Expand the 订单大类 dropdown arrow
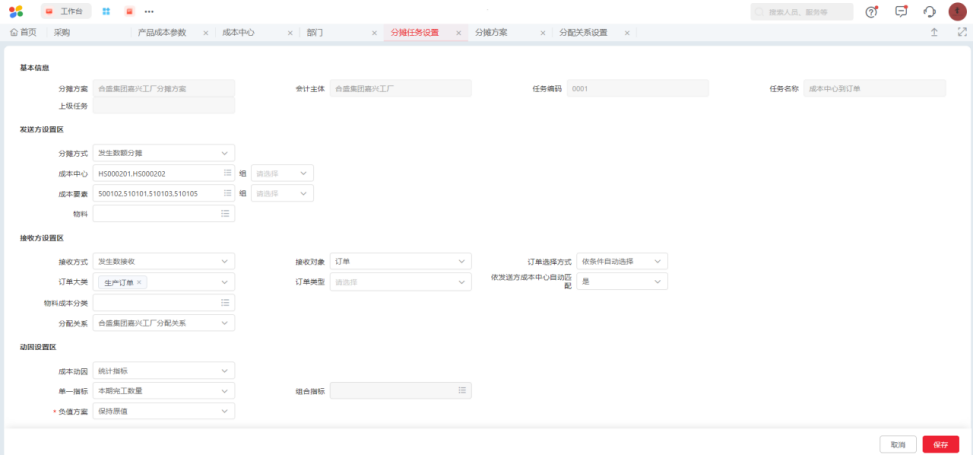974x455 pixels. (x=224, y=282)
